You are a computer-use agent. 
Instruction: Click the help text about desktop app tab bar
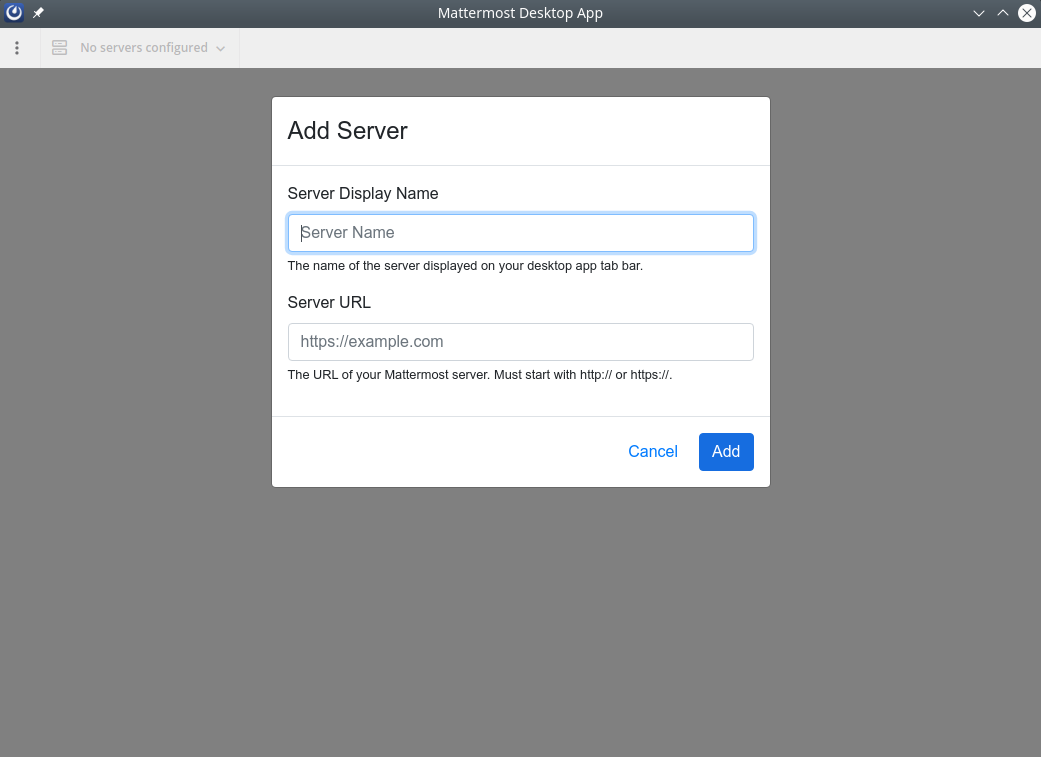click(465, 266)
